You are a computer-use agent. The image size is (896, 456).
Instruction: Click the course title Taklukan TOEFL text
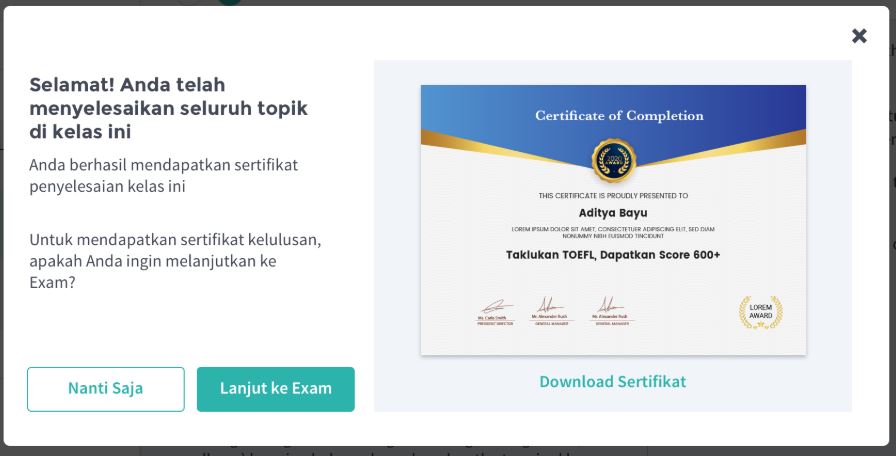pyautogui.click(x=613, y=255)
